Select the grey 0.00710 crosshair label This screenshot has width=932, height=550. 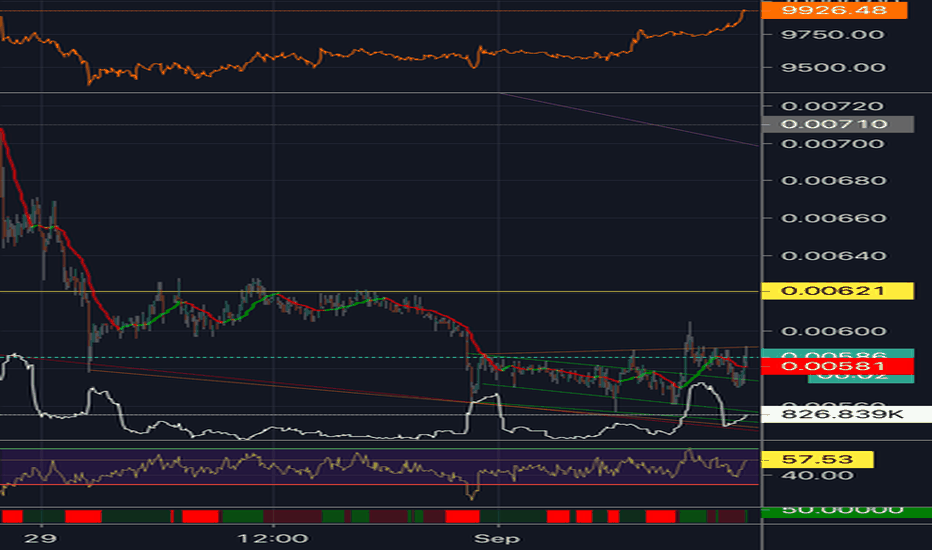click(837, 124)
